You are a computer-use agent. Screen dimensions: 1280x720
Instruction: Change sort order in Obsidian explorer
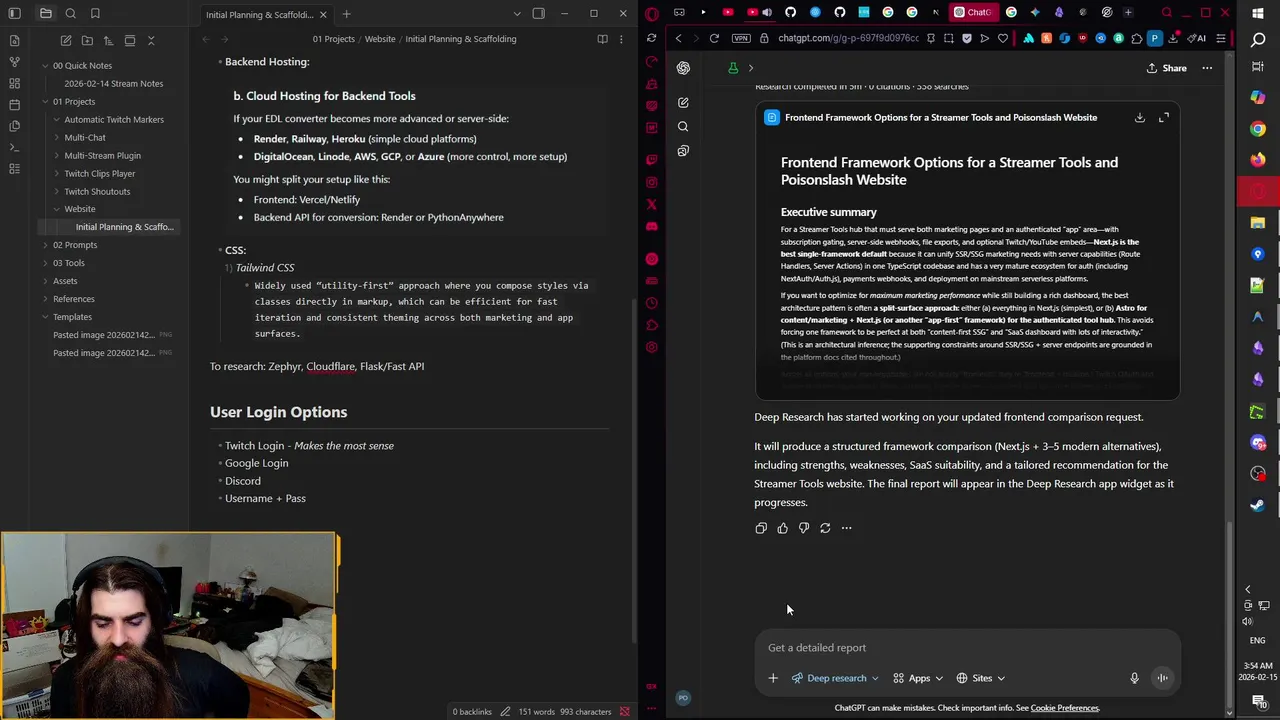click(x=109, y=40)
